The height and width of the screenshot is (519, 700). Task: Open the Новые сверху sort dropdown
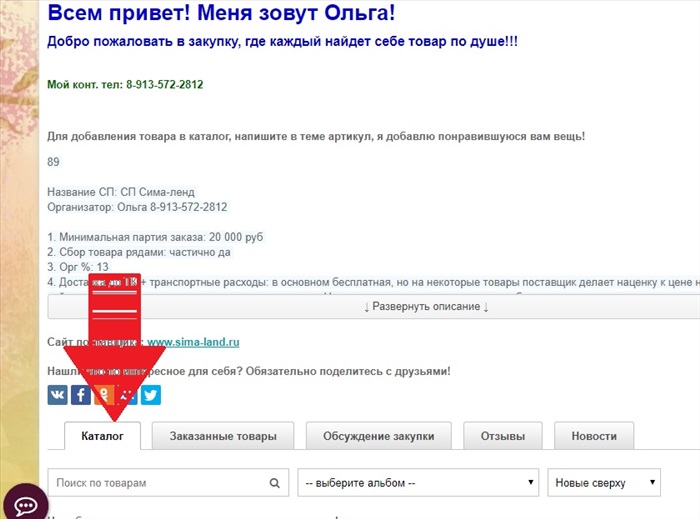click(604, 482)
